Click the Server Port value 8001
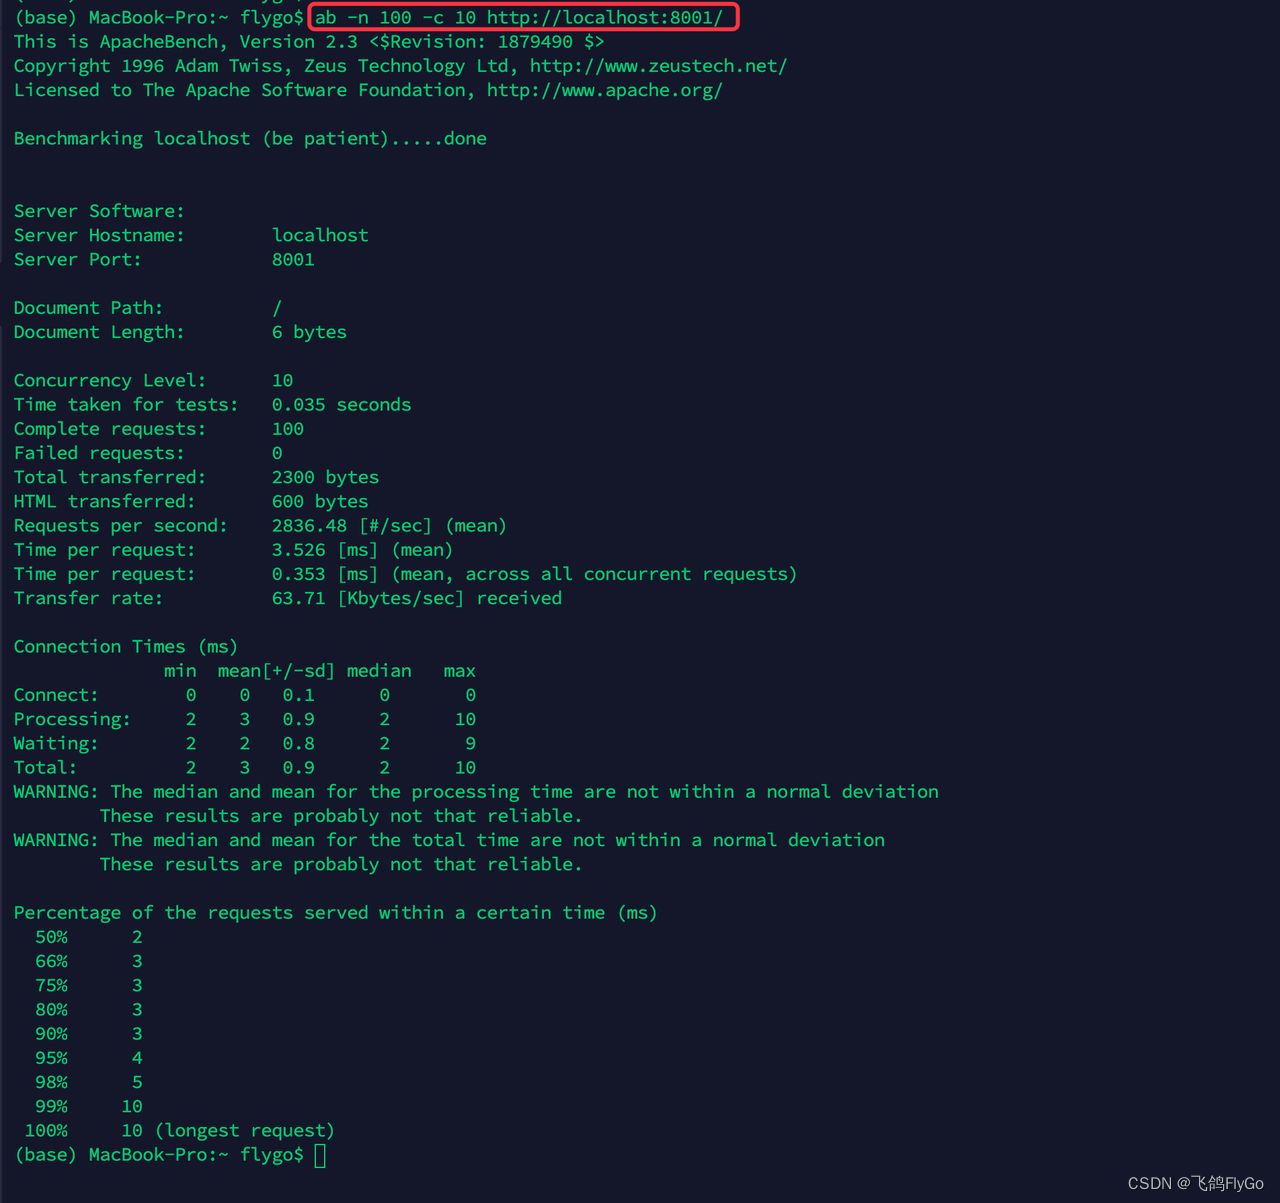Image resolution: width=1280 pixels, height=1203 pixels. 293,259
